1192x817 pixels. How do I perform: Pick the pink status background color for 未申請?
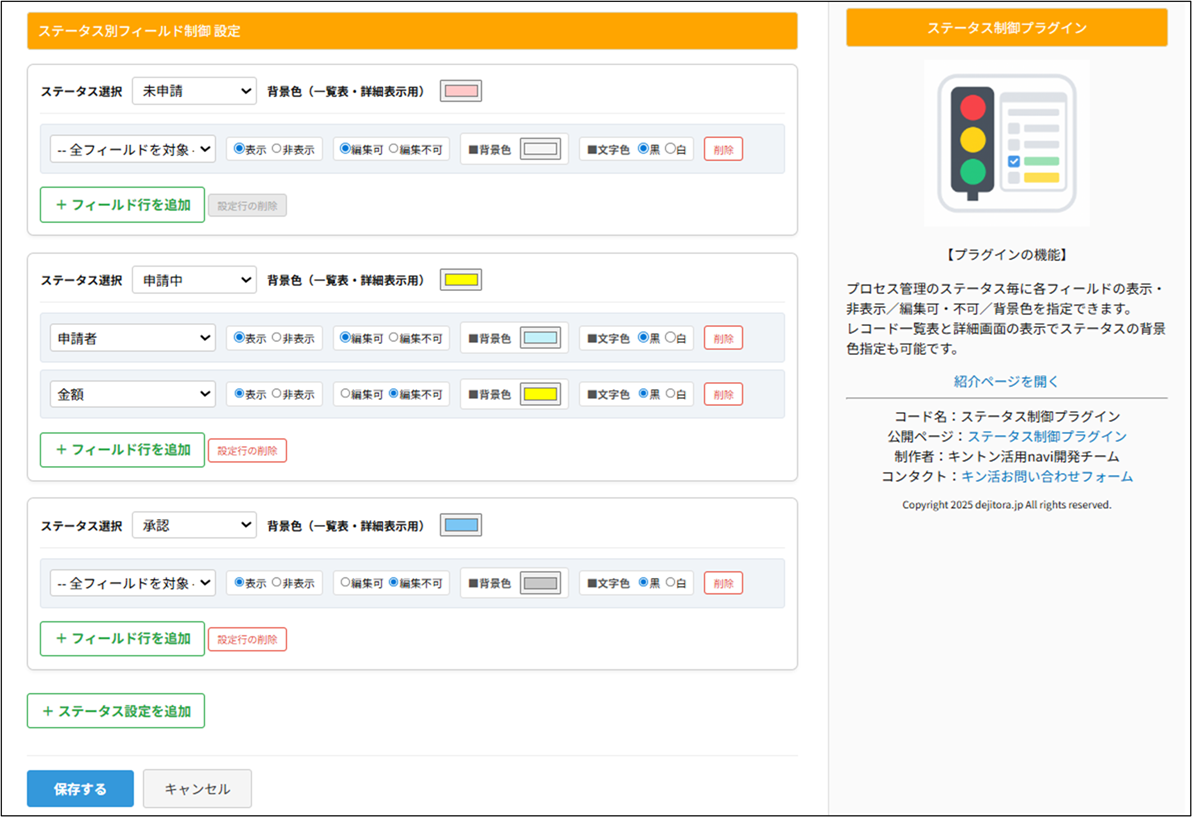[x=461, y=91]
